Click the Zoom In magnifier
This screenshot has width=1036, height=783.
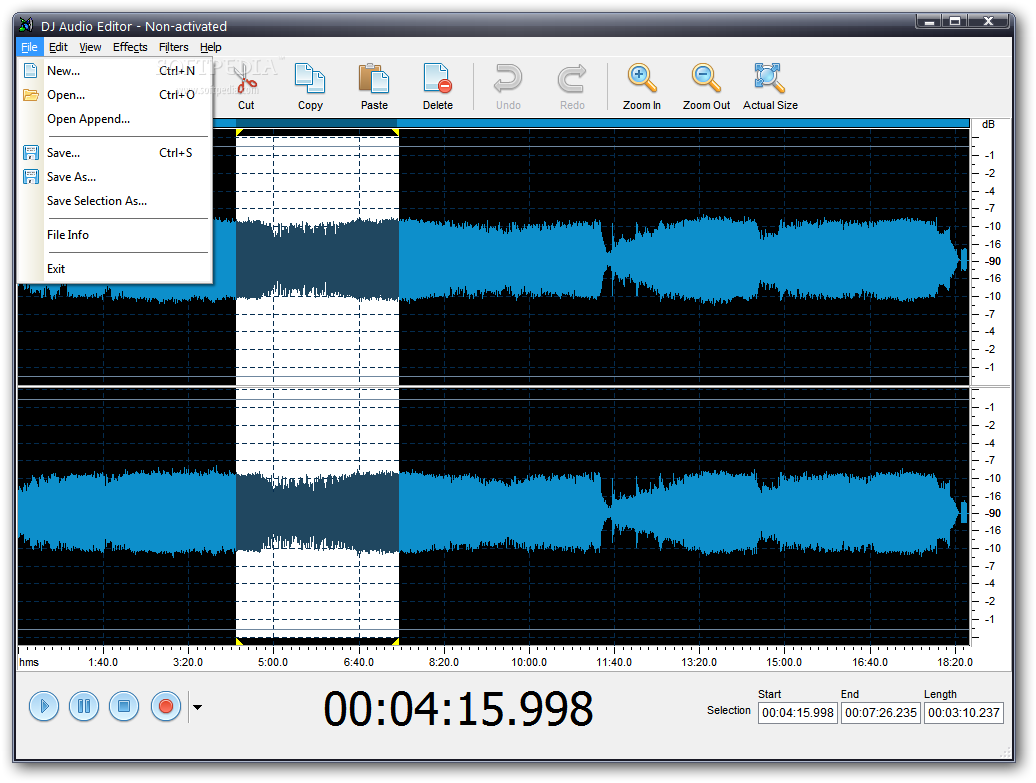tap(642, 86)
